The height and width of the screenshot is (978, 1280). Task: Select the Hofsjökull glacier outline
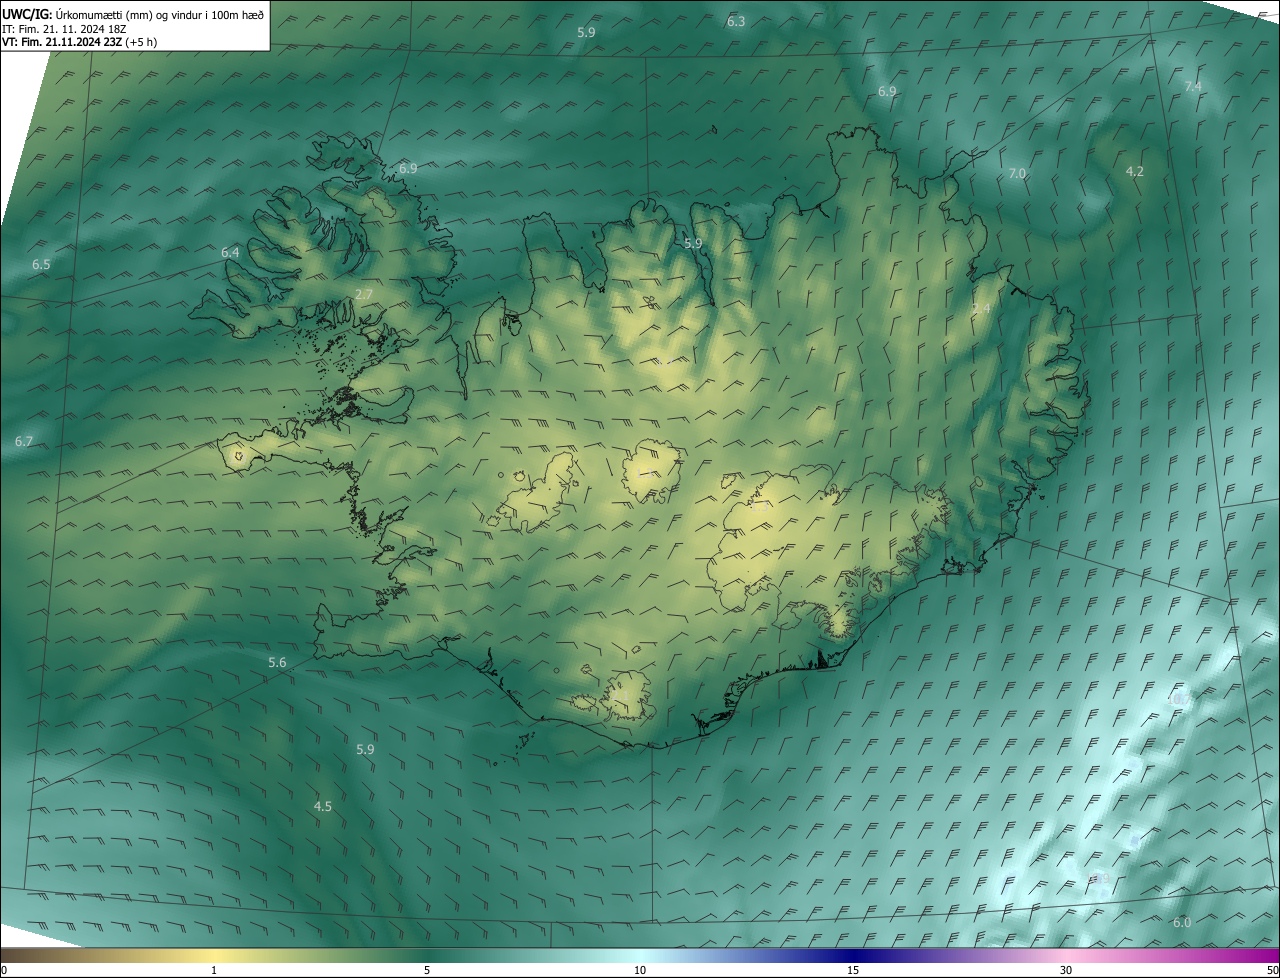(651, 470)
